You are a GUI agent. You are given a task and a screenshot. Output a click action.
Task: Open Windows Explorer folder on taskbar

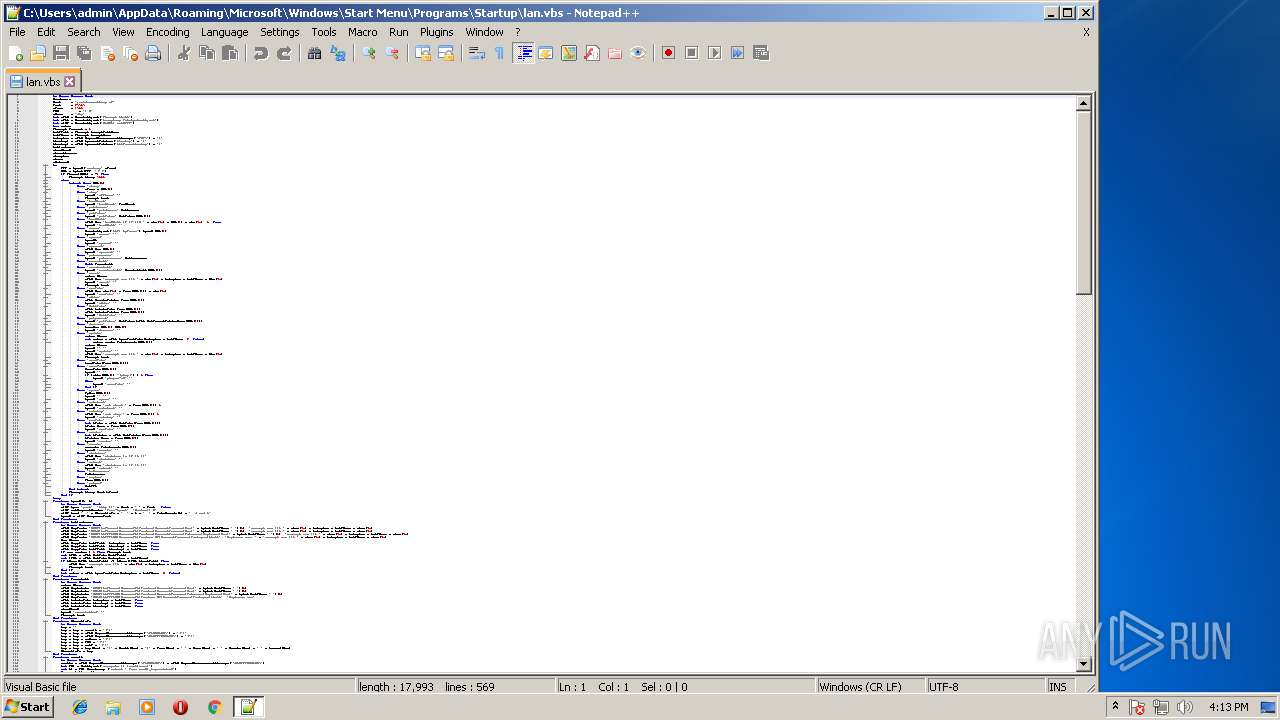click(x=113, y=707)
